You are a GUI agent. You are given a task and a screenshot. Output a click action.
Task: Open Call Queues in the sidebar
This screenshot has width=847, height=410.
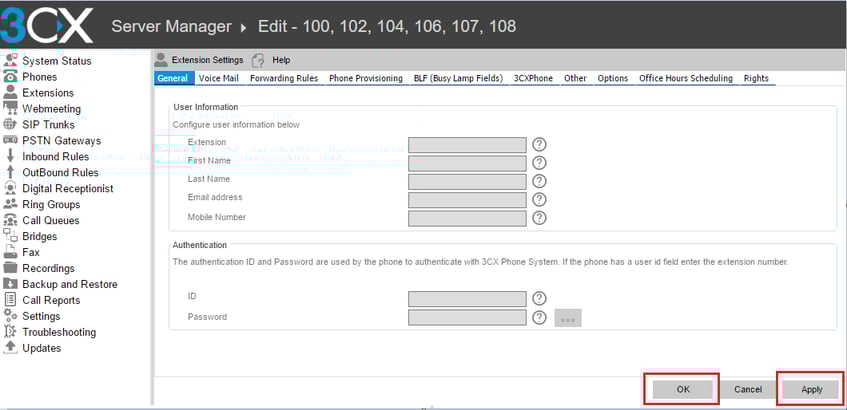click(x=51, y=220)
